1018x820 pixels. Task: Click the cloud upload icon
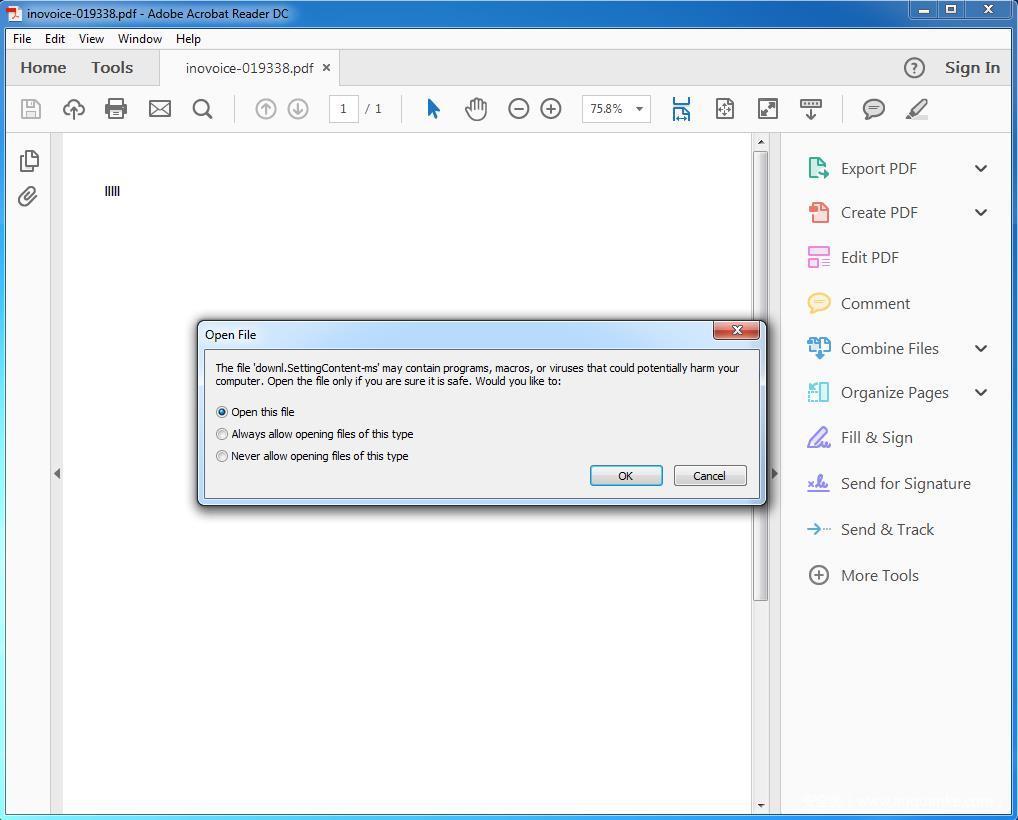[74, 108]
